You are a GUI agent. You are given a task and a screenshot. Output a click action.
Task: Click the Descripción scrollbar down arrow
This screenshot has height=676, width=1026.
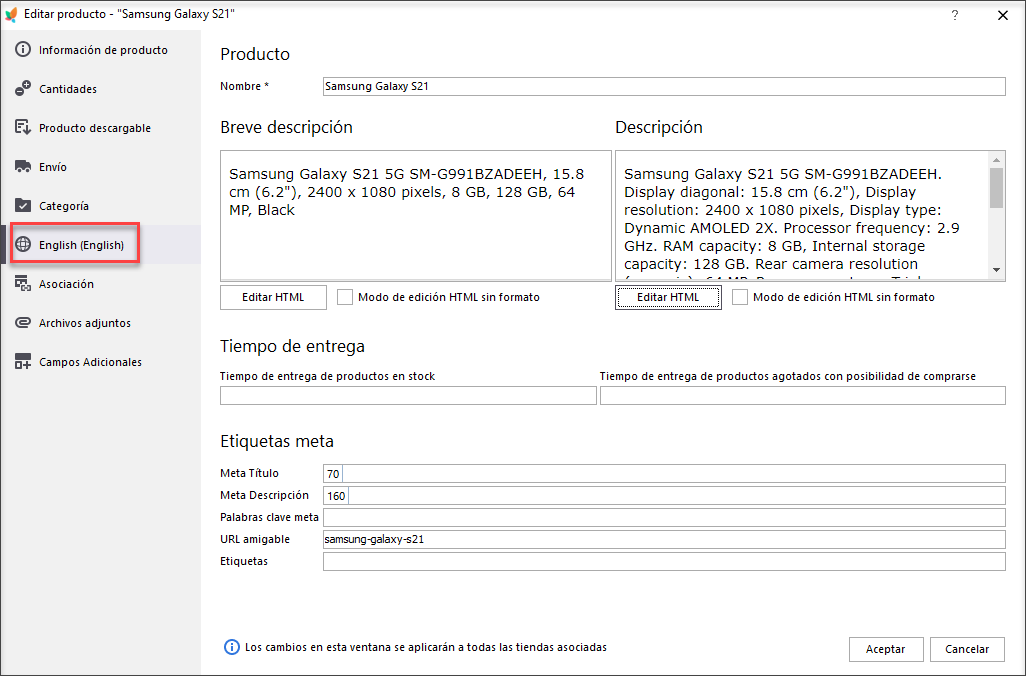[x=997, y=270]
